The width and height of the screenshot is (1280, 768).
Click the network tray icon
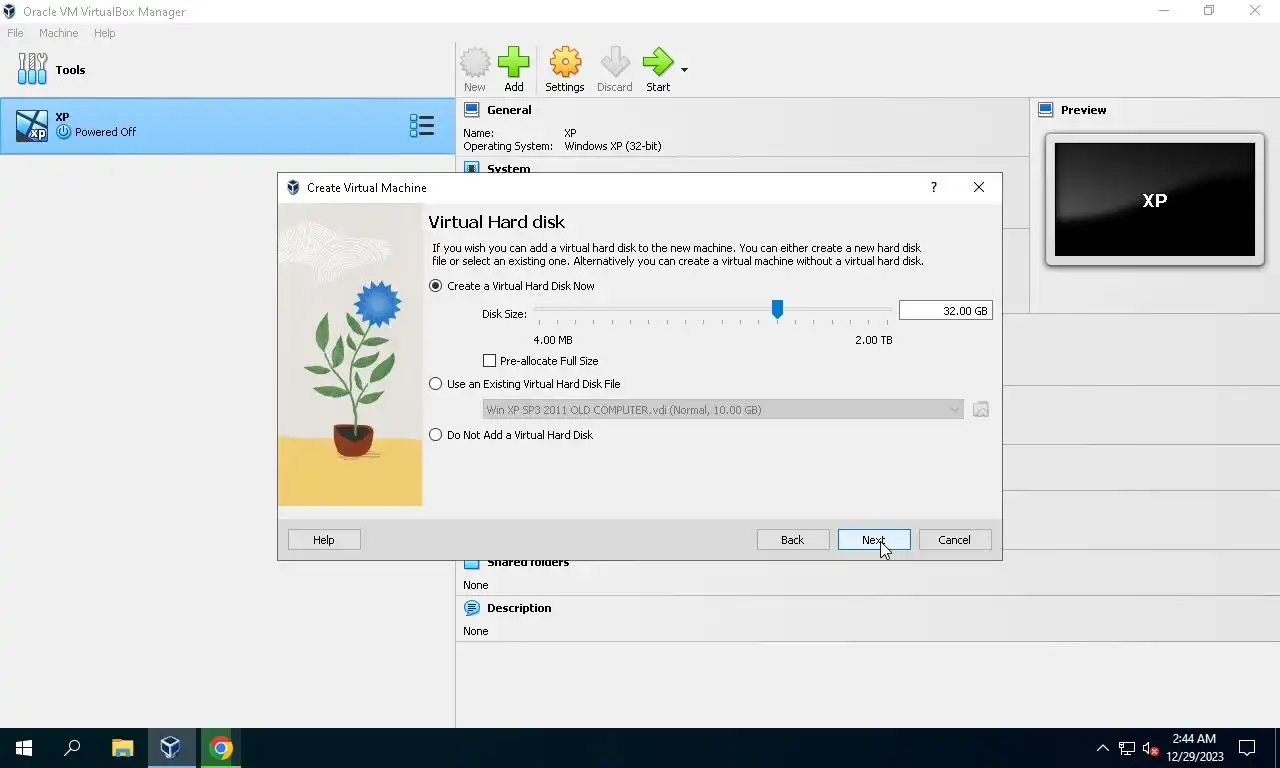point(1127,748)
